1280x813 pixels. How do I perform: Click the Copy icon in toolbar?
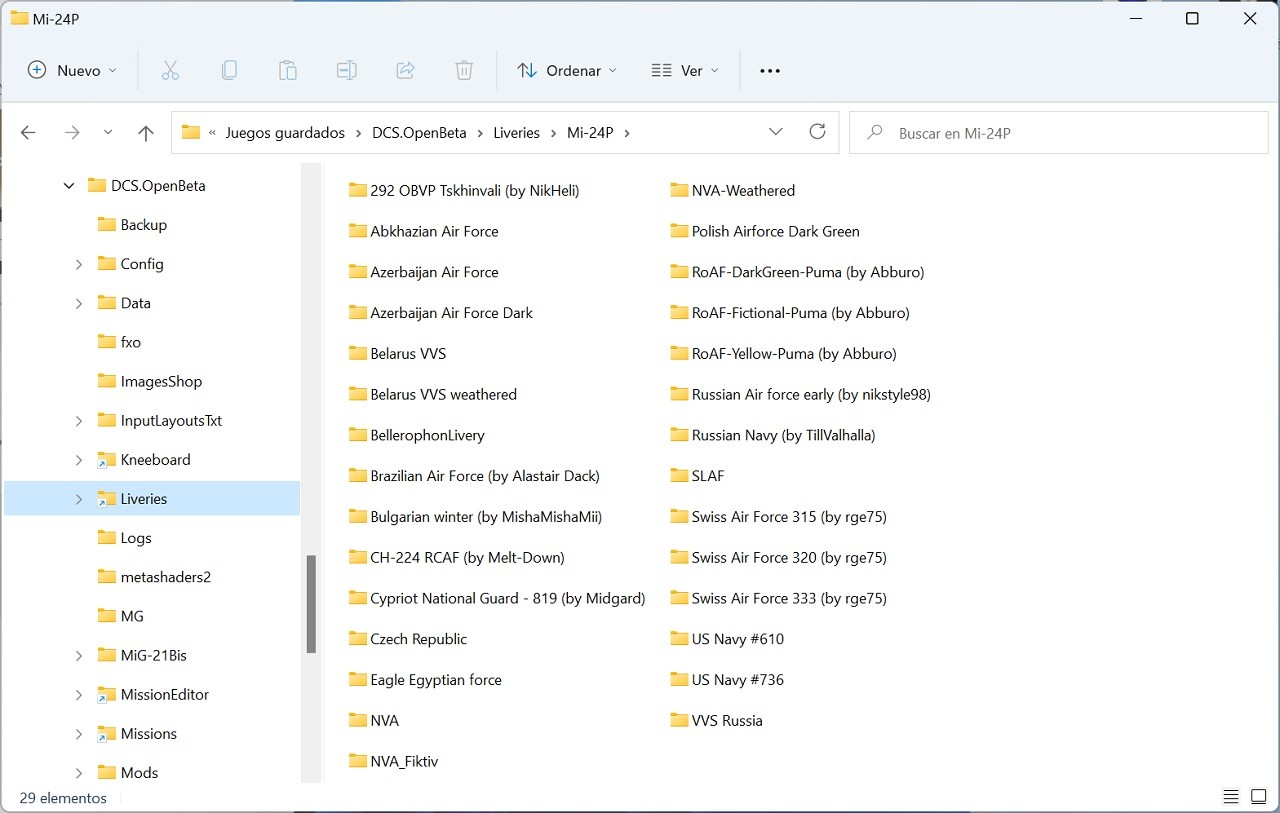click(229, 70)
